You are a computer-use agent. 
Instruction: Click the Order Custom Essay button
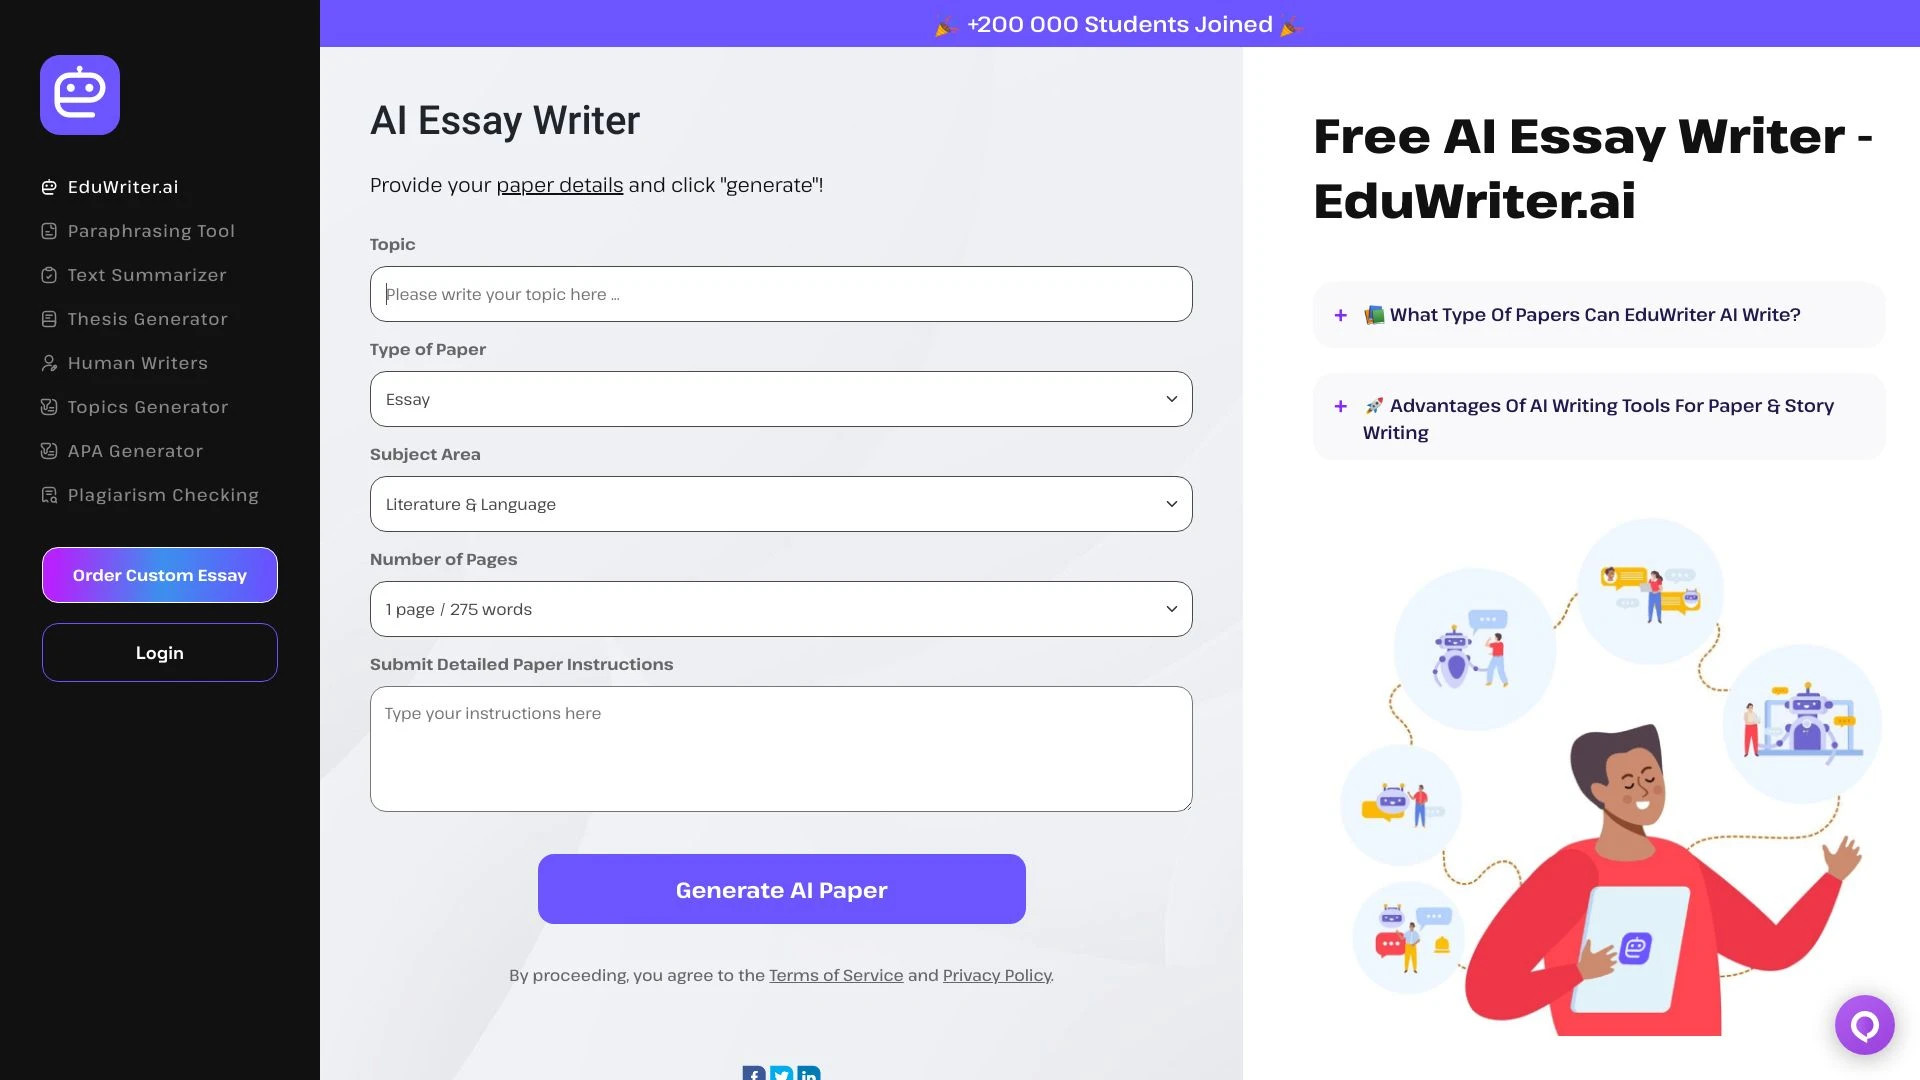click(x=160, y=574)
